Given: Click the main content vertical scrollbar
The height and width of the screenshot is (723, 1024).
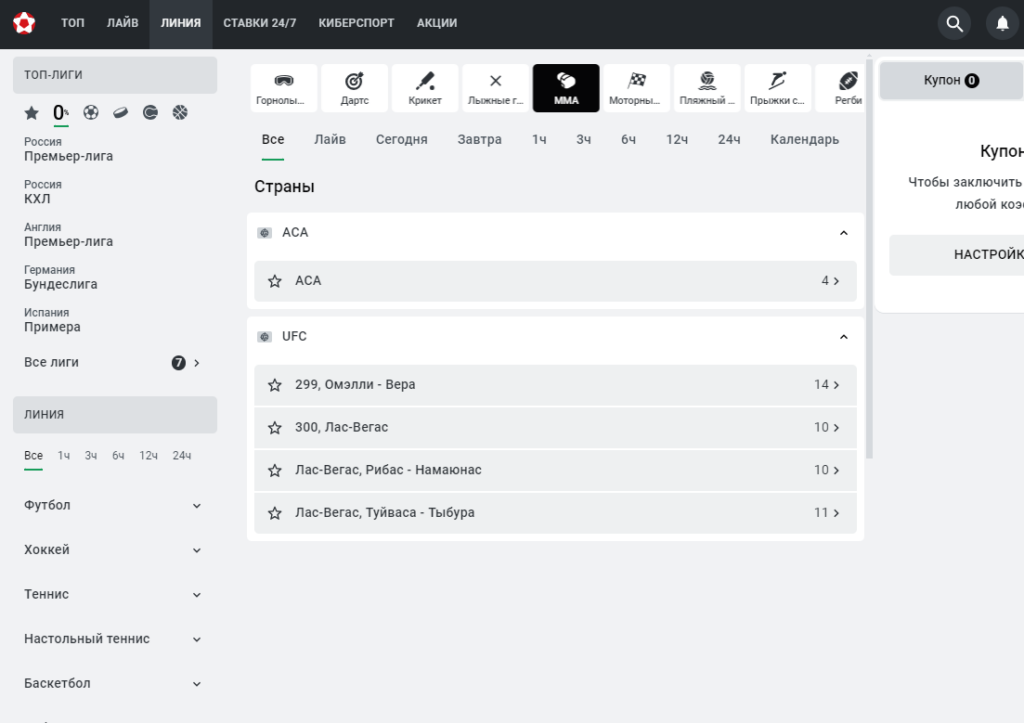Looking at the screenshot, I should pyautogui.click(x=869, y=259).
